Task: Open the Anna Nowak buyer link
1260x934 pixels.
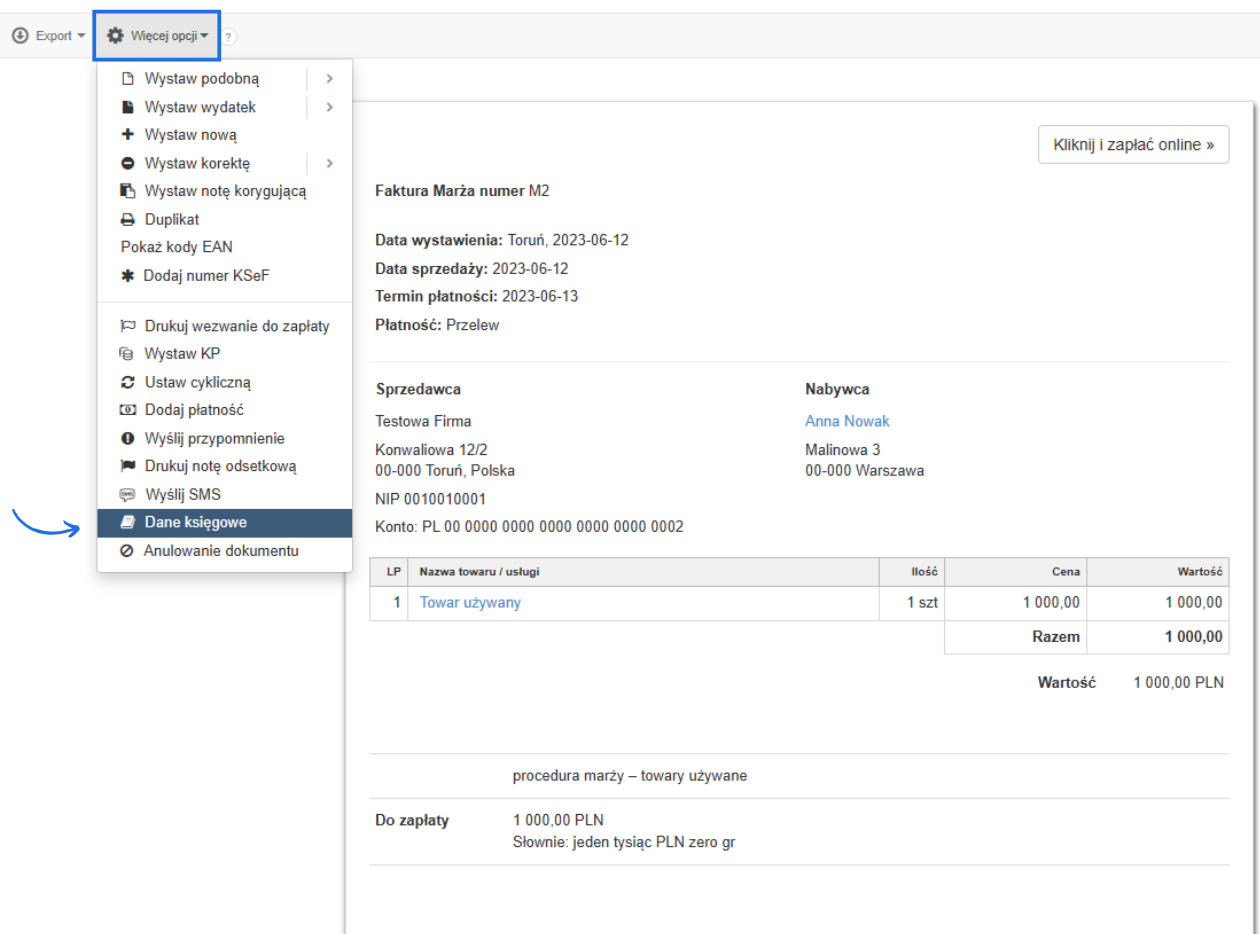Action: coord(847,421)
